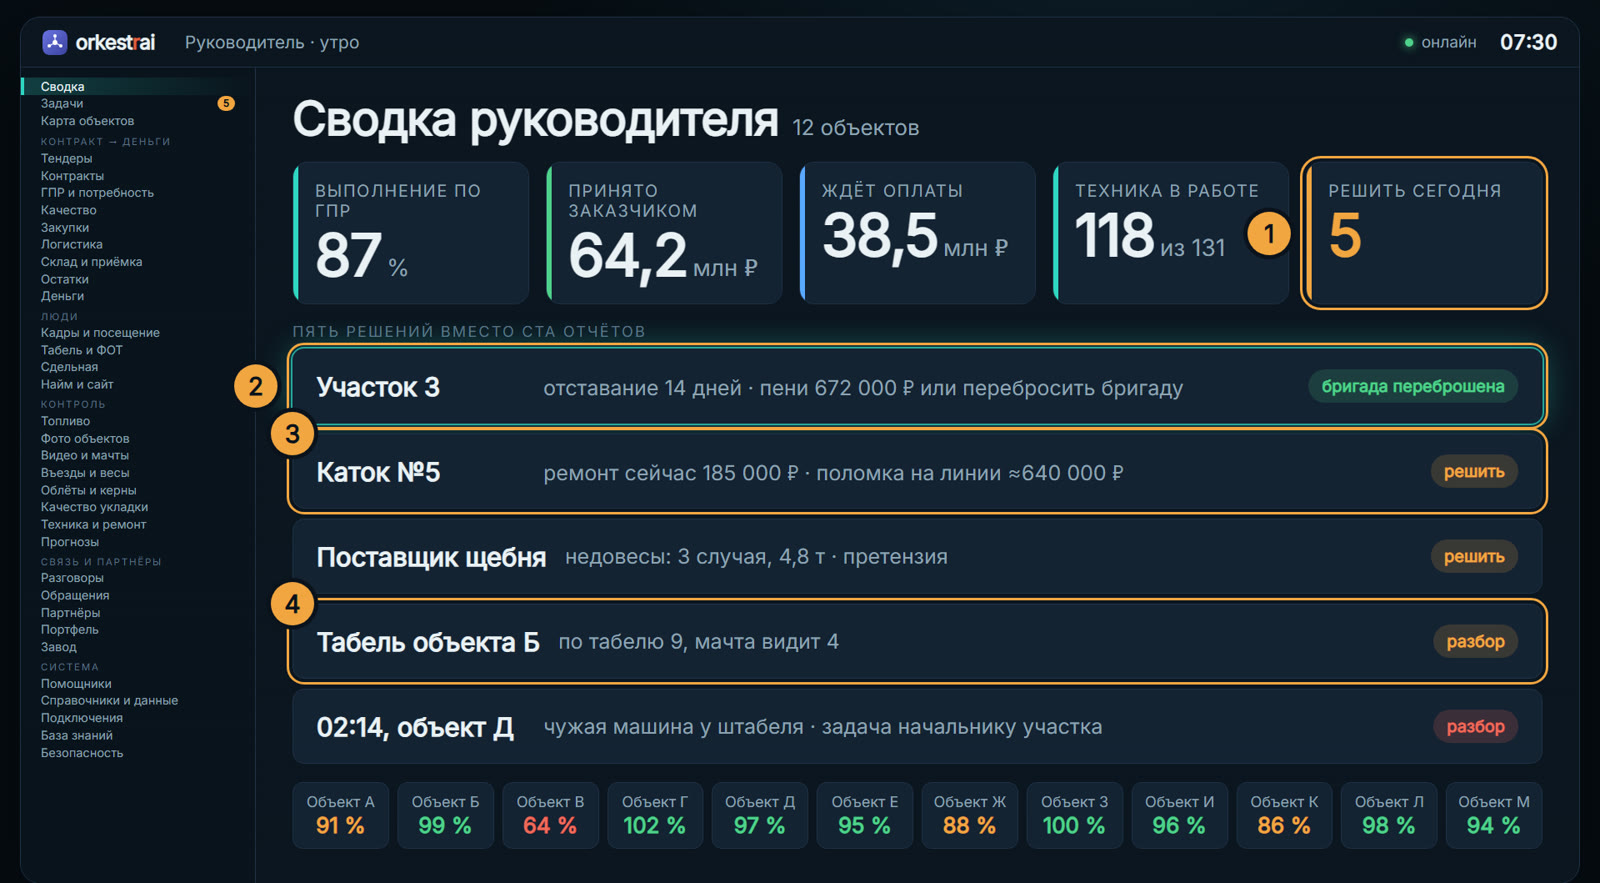
Task: Click the Участок 3 row title
Action: click(378, 387)
